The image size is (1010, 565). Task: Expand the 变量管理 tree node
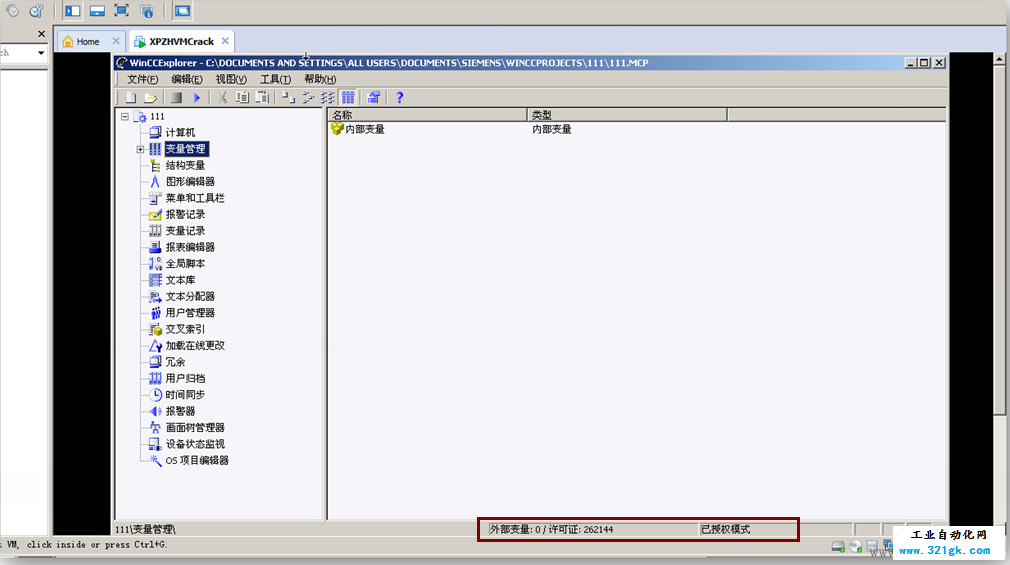pos(140,149)
